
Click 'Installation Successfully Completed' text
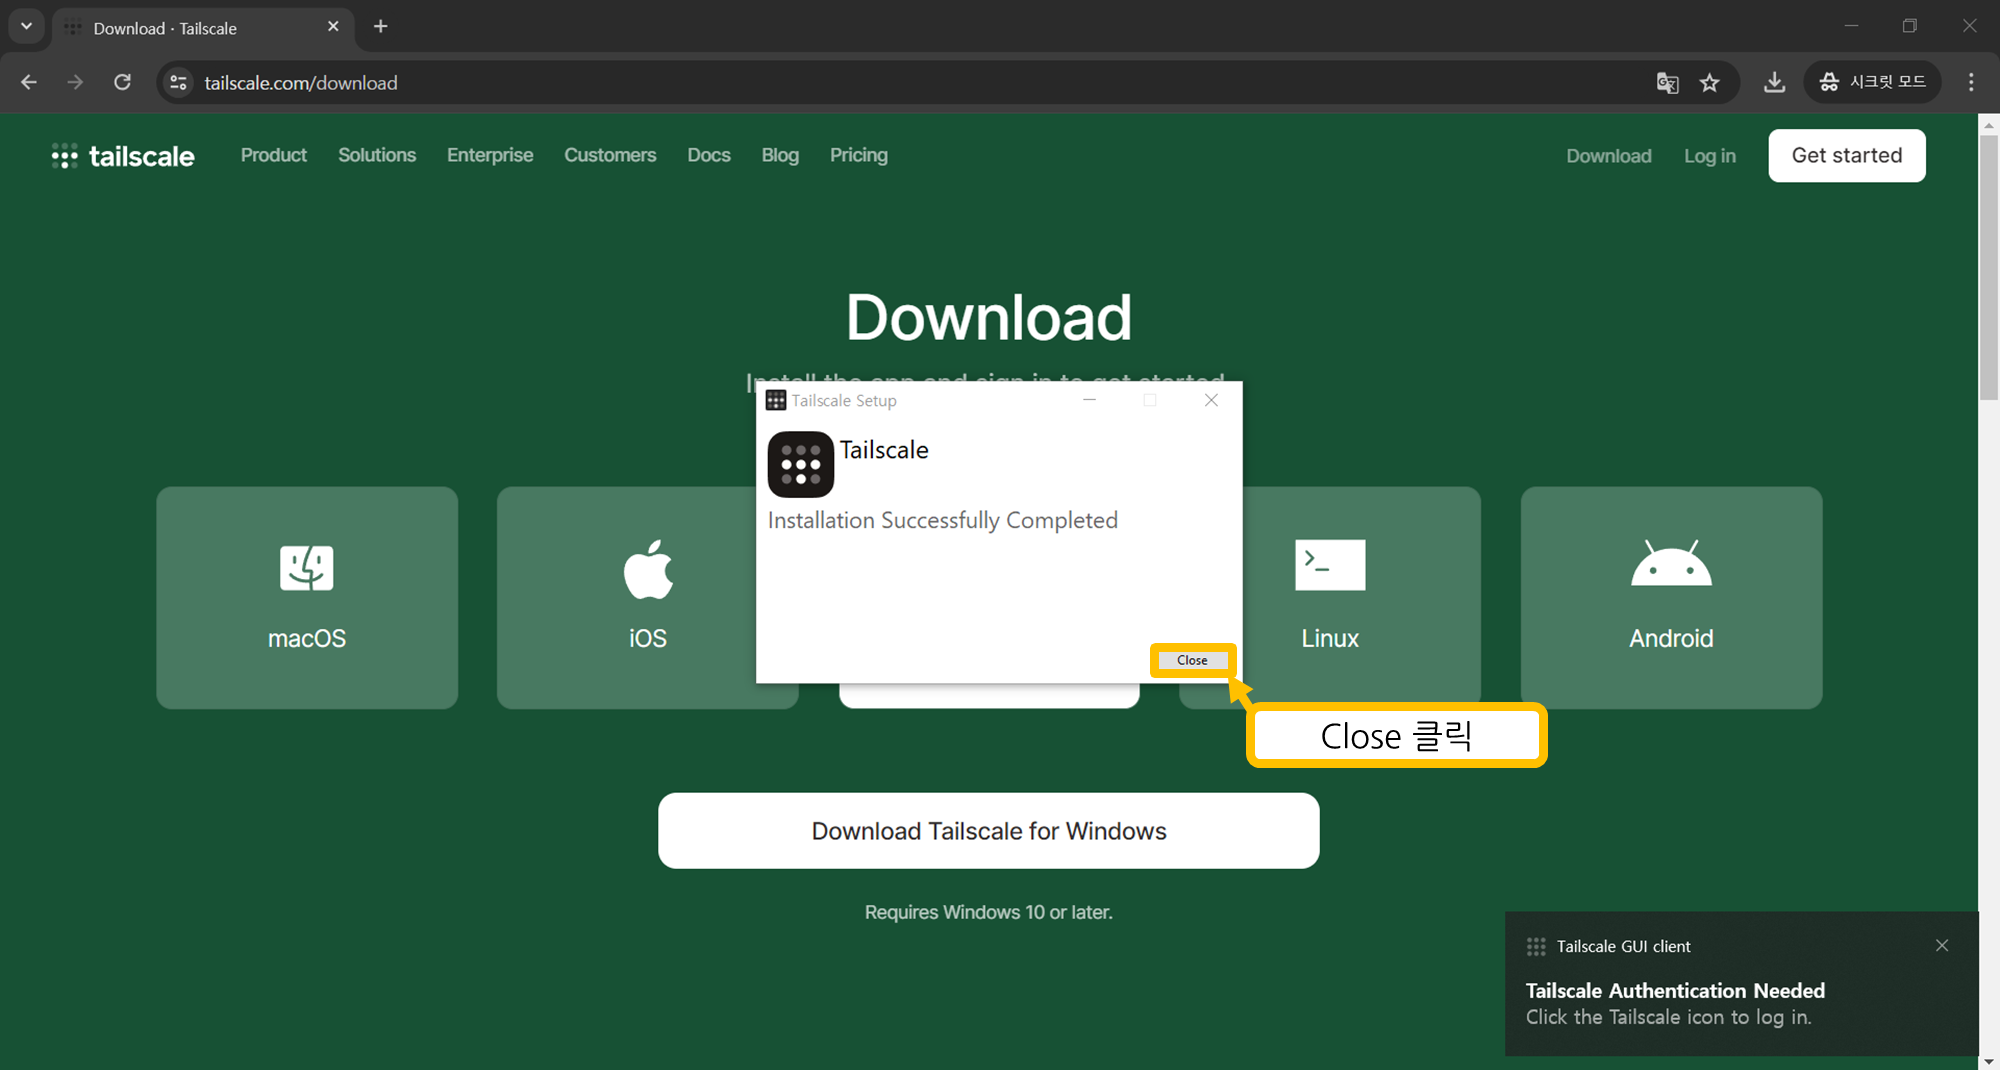pyautogui.click(x=943, y=520)
